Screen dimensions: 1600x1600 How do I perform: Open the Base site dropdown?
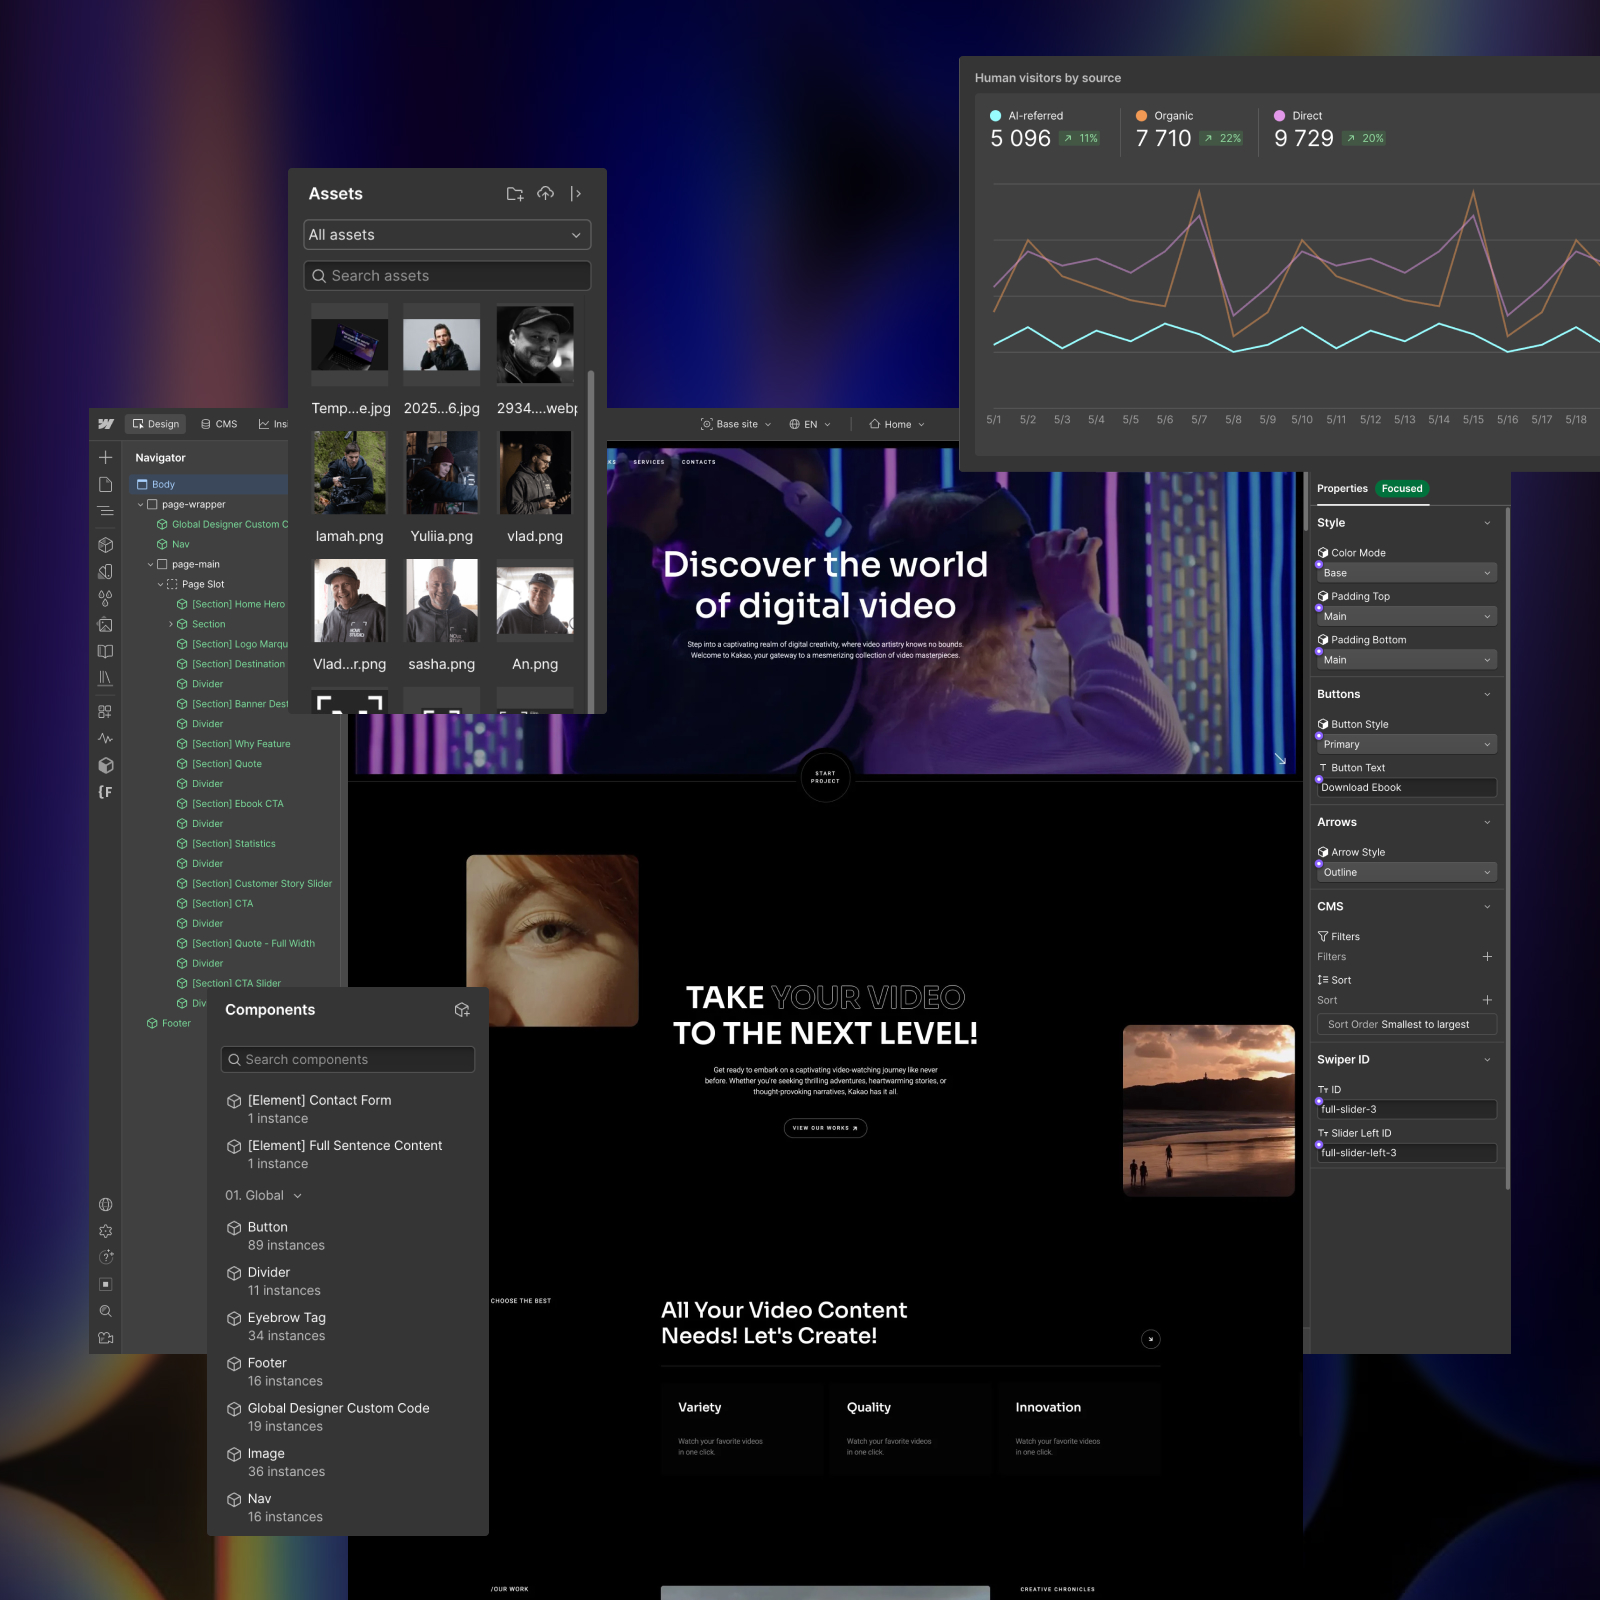pyautogui.click(x=736, y=424)
